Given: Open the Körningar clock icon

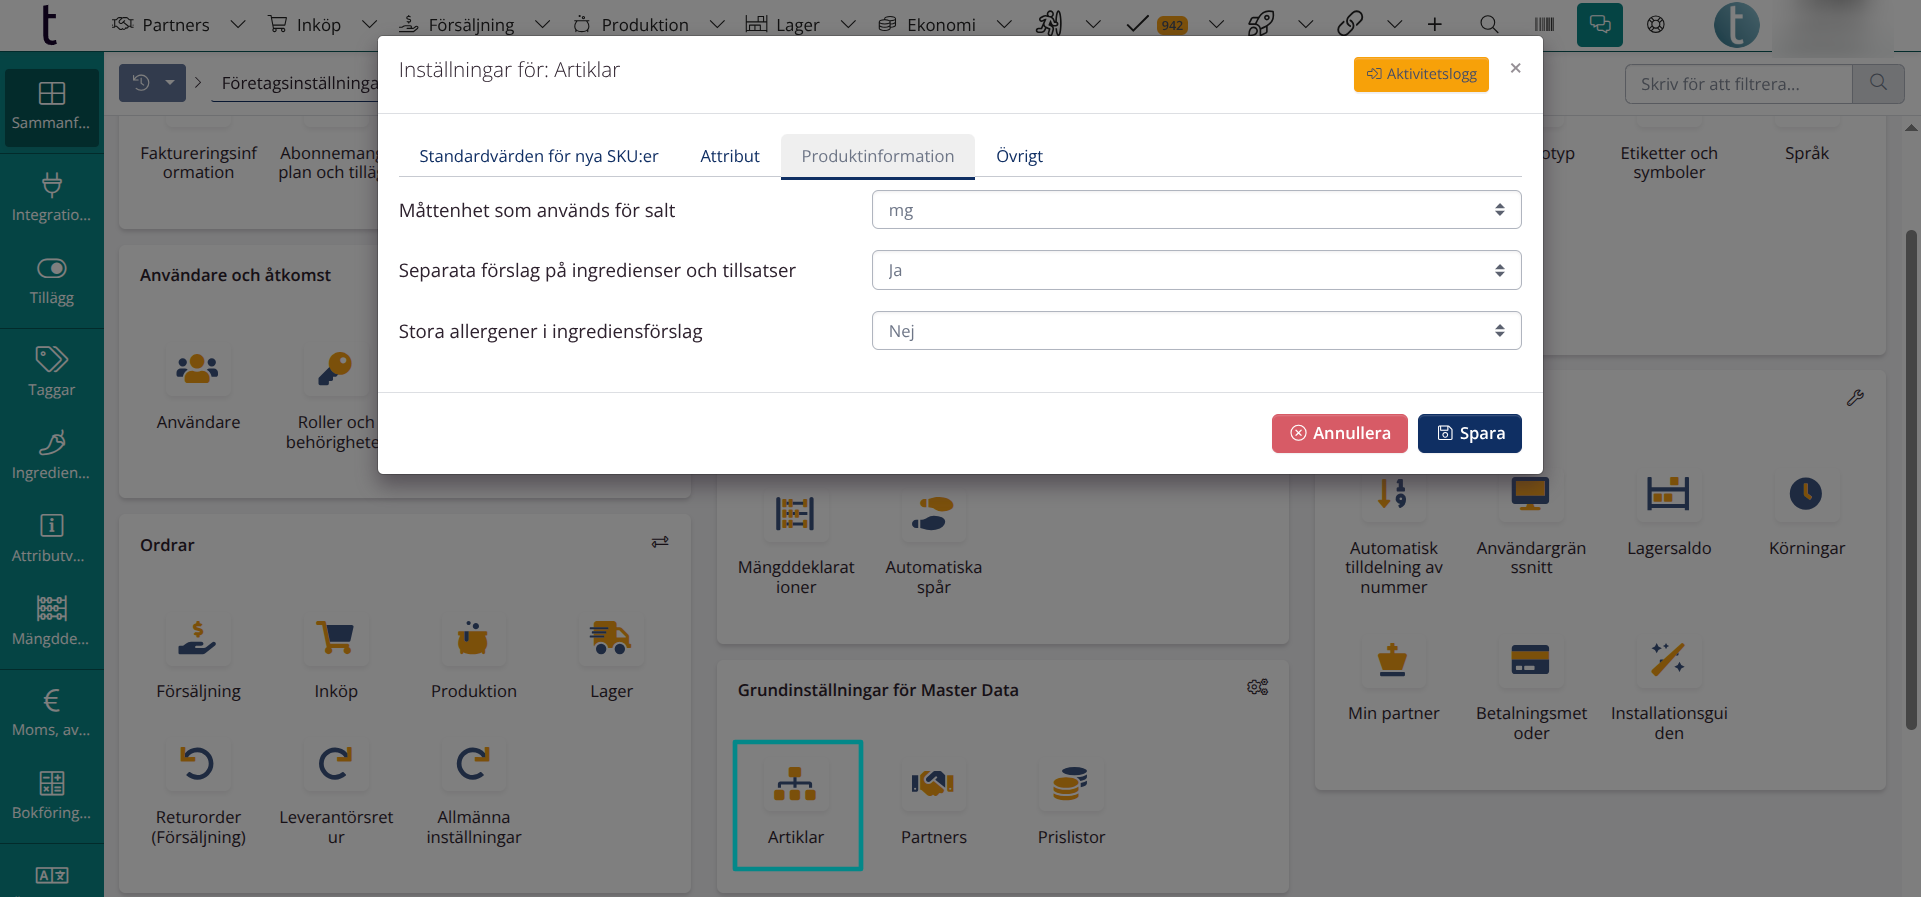Looking at the screenshot, I should click(x=1805, y=494).
